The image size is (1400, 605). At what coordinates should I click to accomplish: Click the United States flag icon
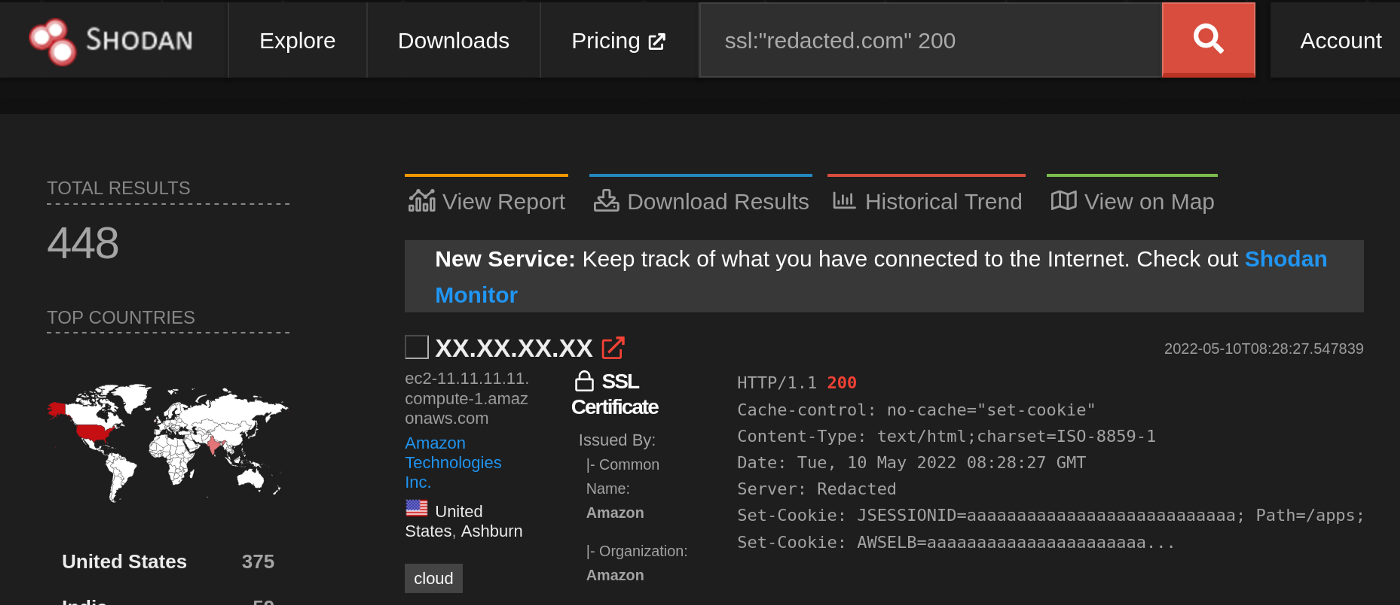[x=416, y=509]
